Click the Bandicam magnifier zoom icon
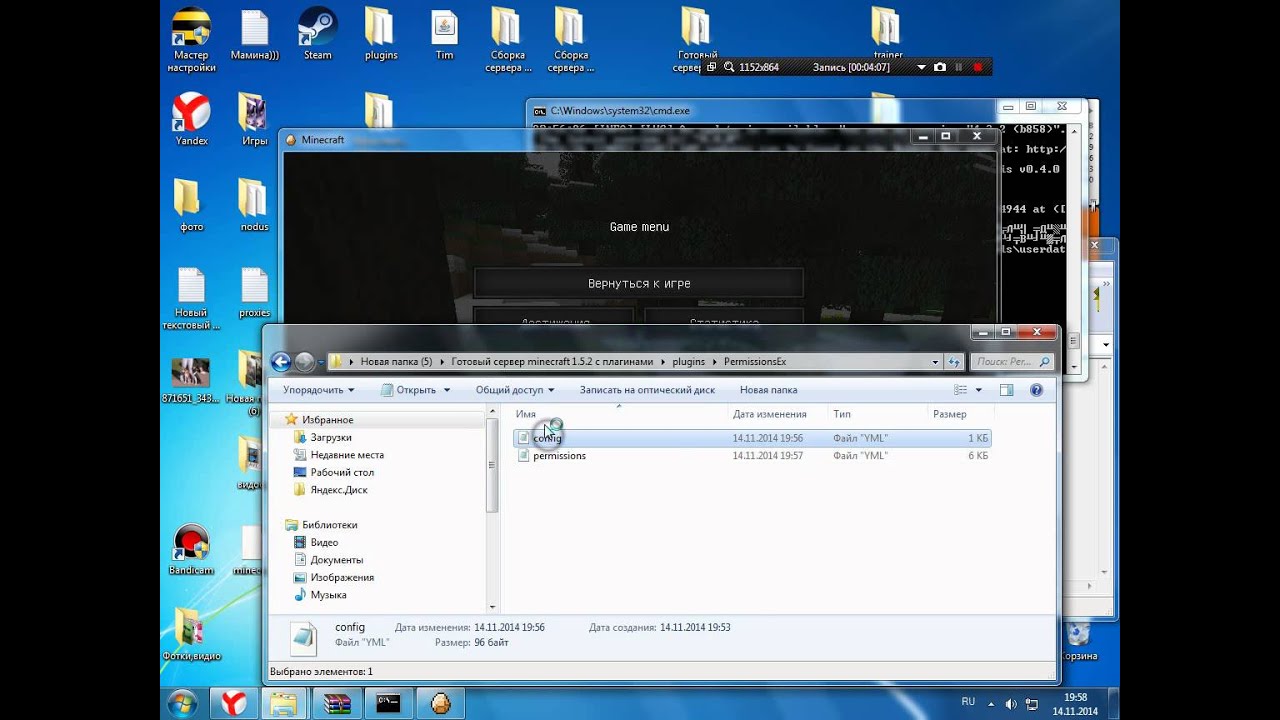The width and height of the screenshot is (1280, 720). 729,67
